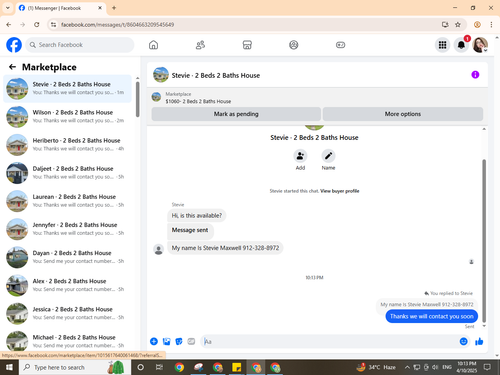Viewport: 500px width, 375px height.
Task: Open Wilson - 2 Beds 2 Baths House chat
Action: point(67,116)
